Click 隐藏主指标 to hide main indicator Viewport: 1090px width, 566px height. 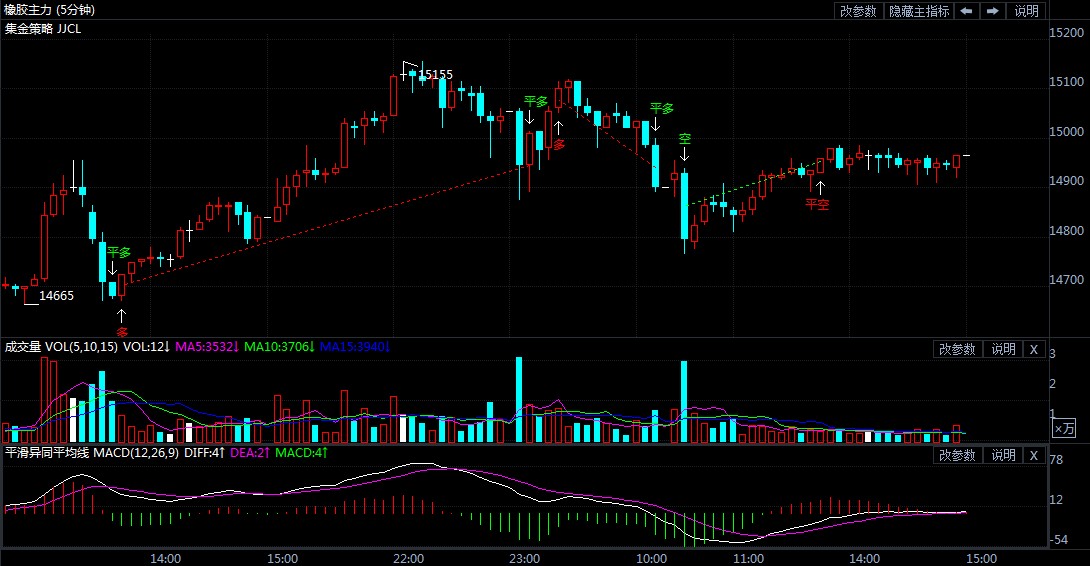pyautogui.click(x=919, y=11)
